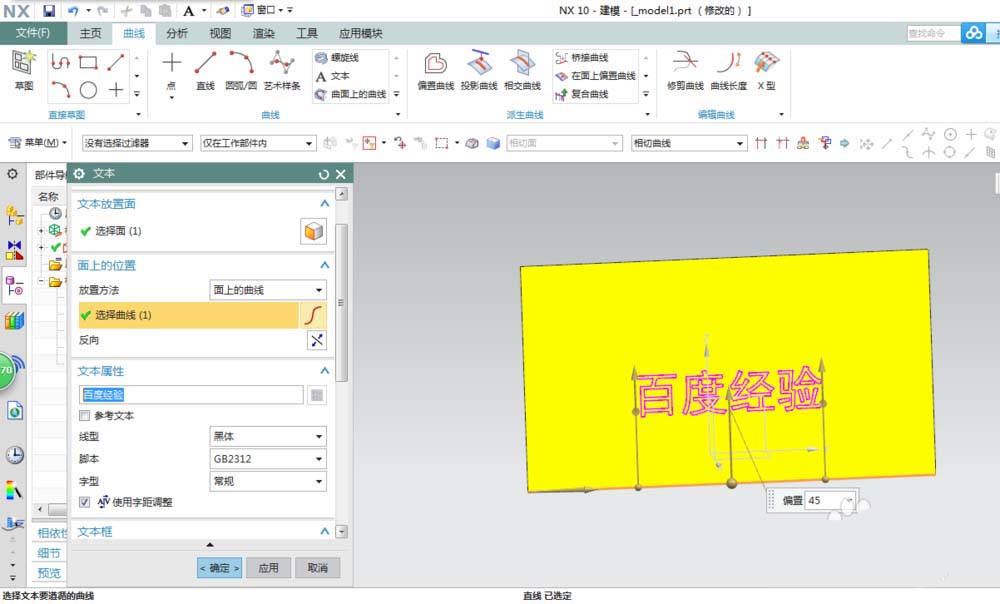Open the Font (线型) dropdown showing 黑体
Viewport: 1000px width, 604px height.
pyautogui.click(x=268, y=436)
